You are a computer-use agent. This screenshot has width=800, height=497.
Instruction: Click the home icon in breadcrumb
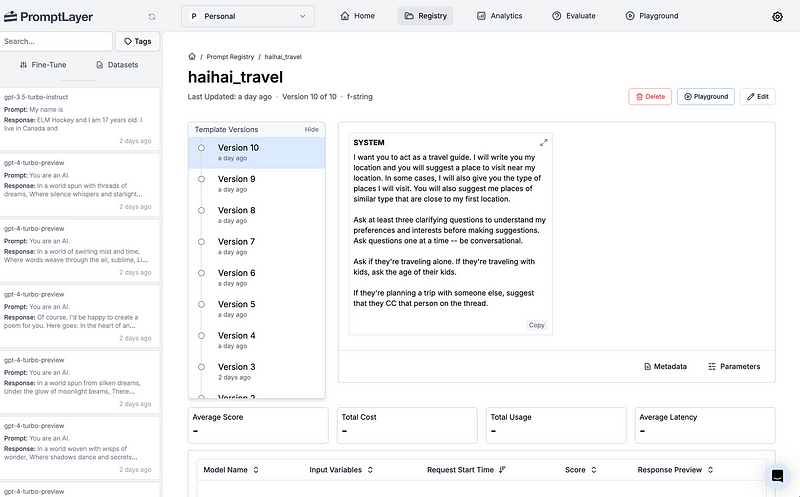coord(192,58)
